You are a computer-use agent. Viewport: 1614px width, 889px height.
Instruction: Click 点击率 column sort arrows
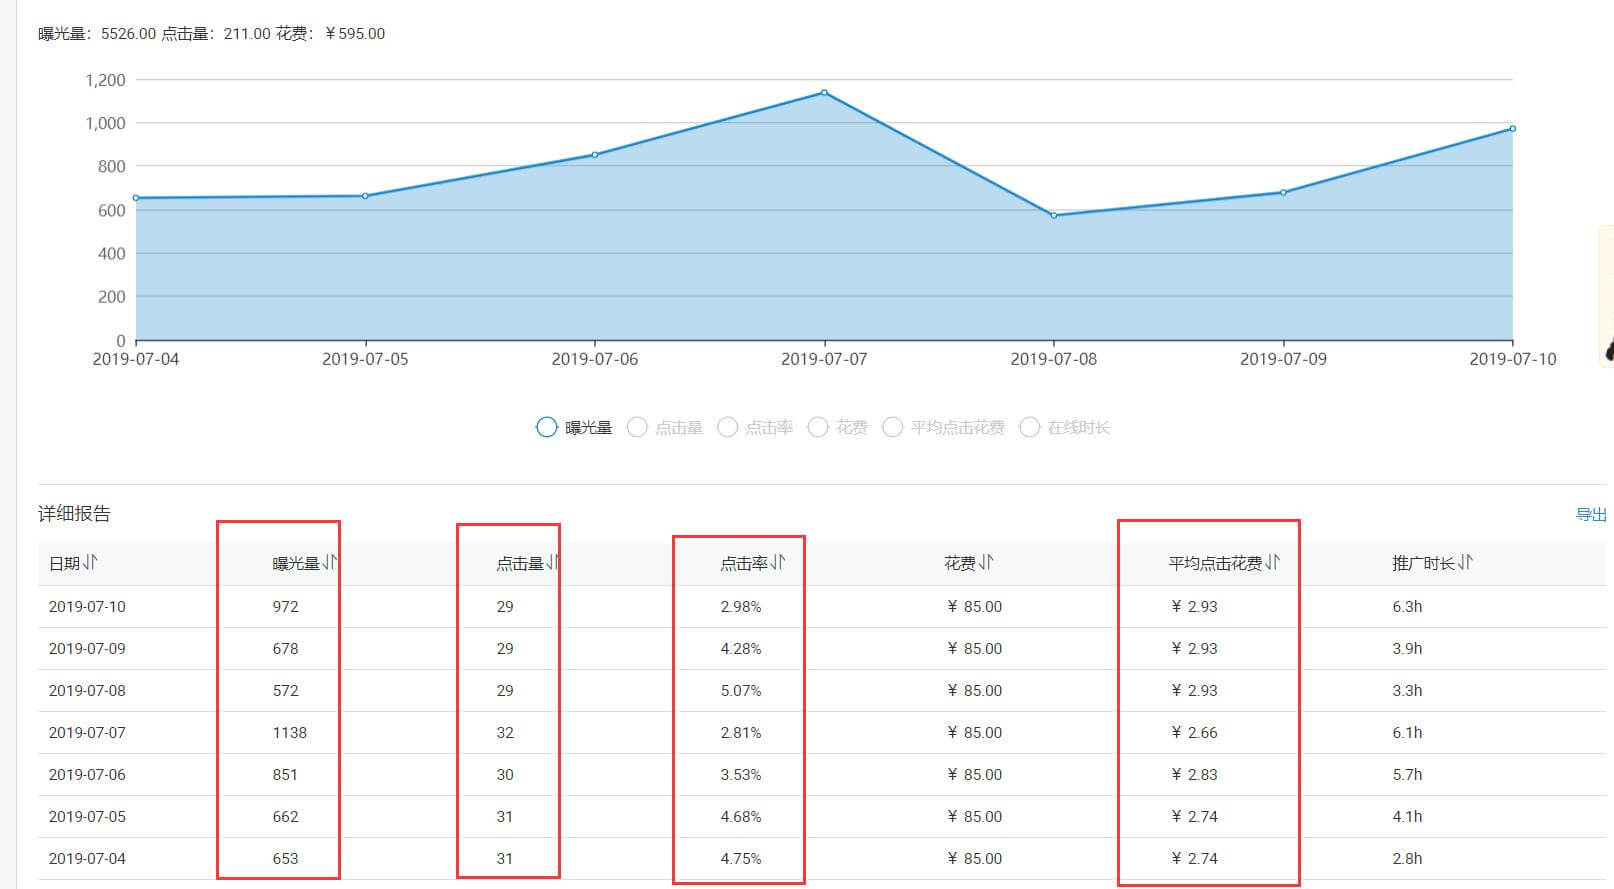pyautogui.click(x=778, y=563)
